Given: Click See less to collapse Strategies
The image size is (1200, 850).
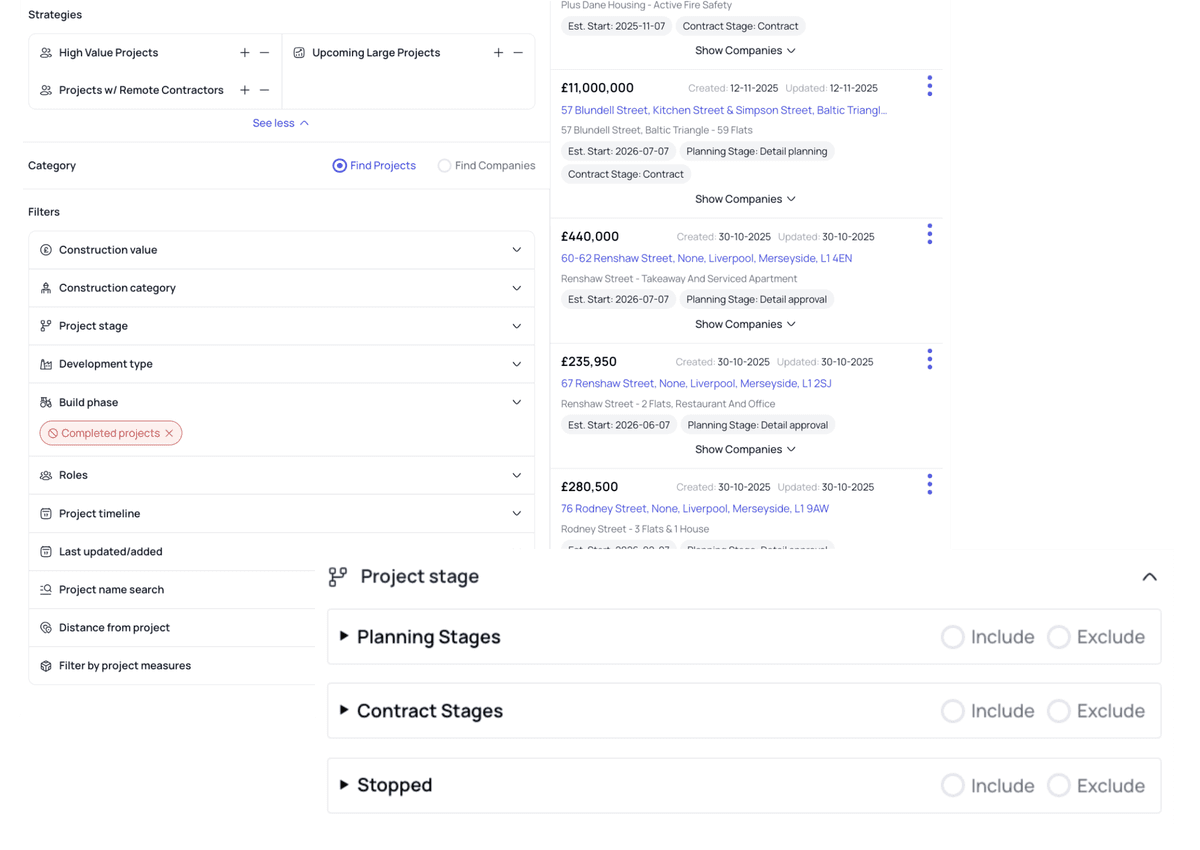Looking at the screenshot, I should pos(280,122).
